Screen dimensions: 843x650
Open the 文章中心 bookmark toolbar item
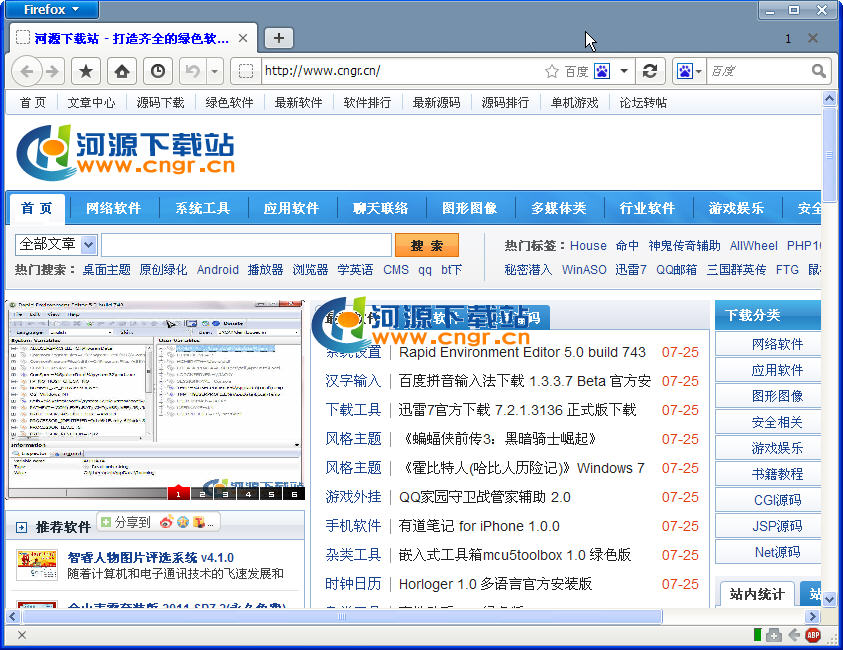coord(91,103)
